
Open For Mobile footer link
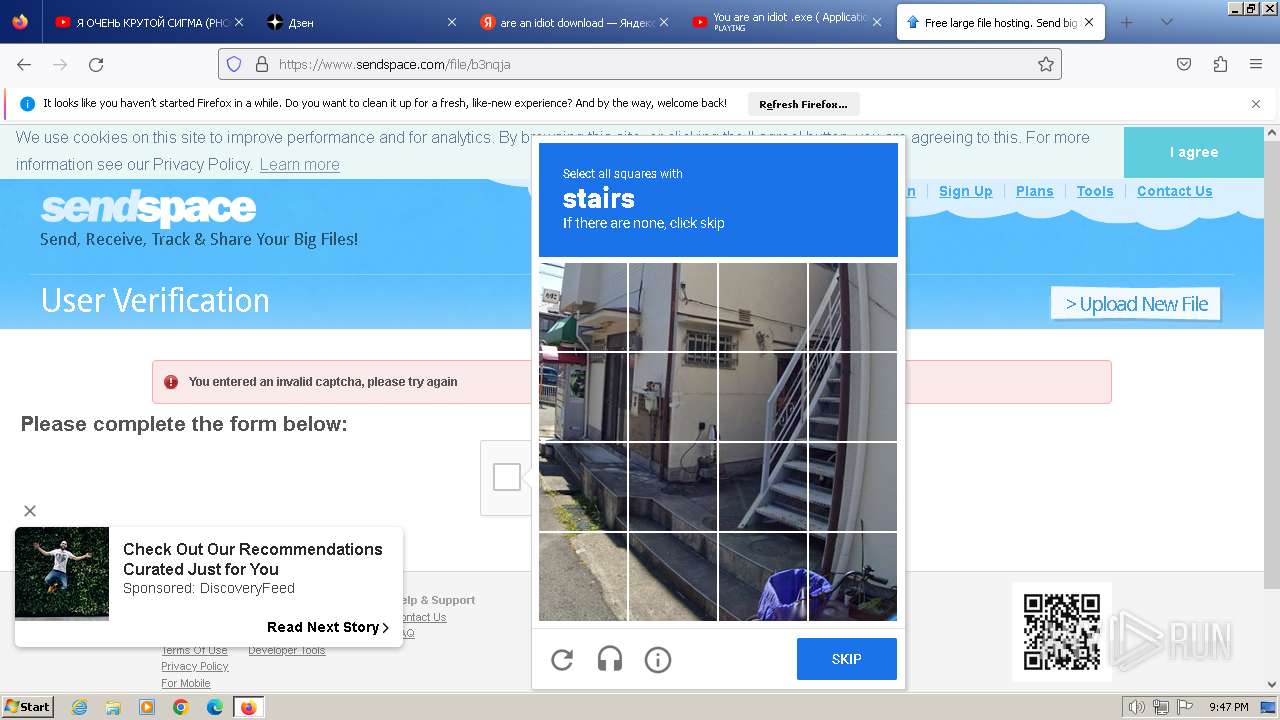[186, 683]
